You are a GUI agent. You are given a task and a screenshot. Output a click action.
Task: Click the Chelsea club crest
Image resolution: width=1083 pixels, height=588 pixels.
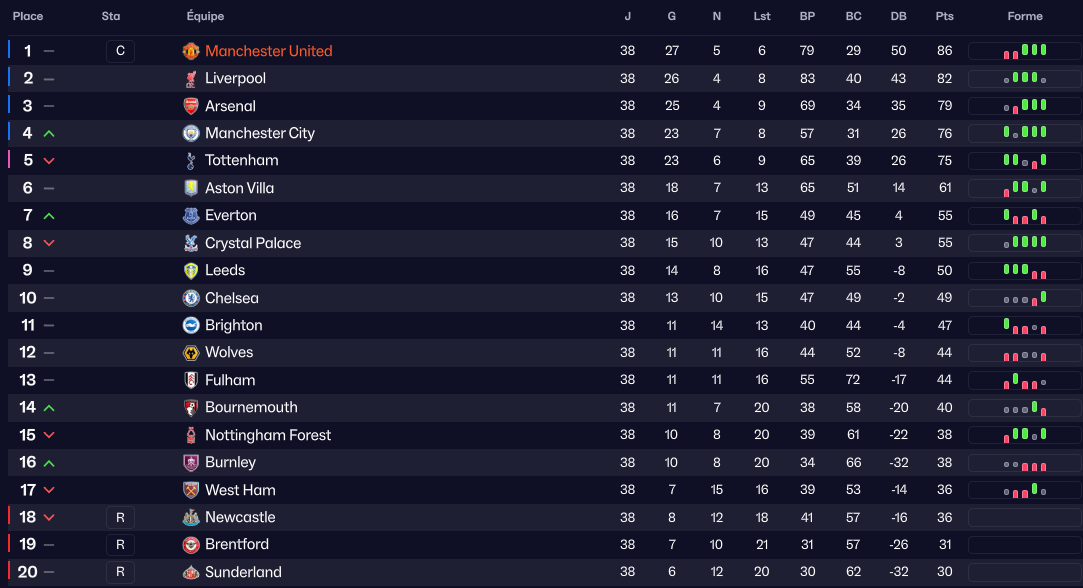click(191, 298)
